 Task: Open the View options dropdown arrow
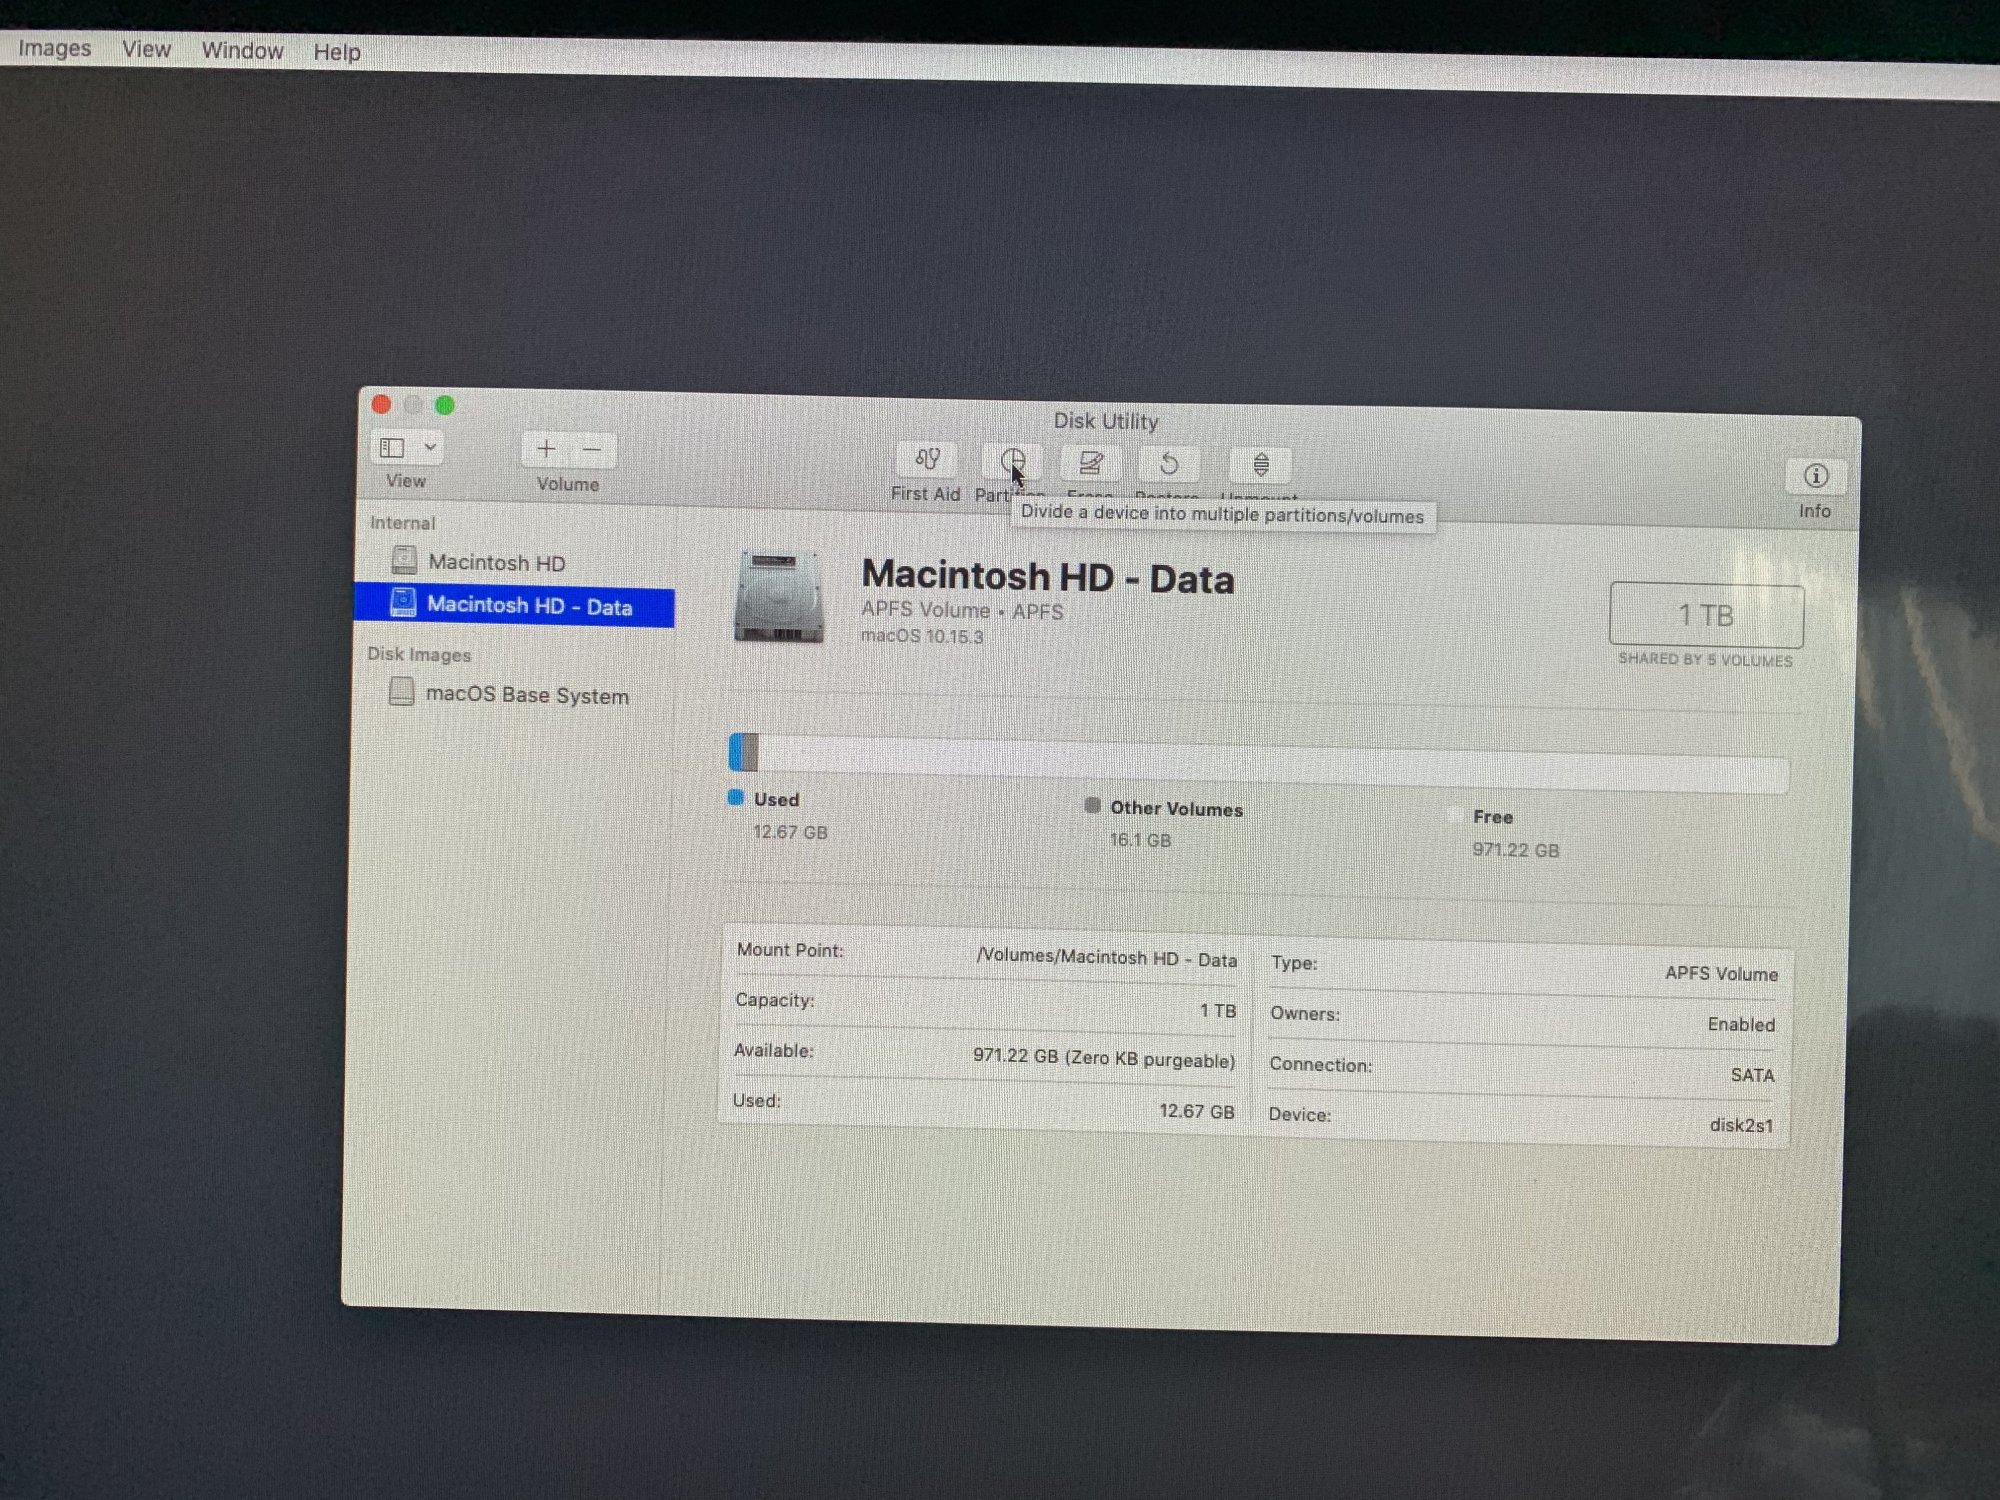coord(430,447)
